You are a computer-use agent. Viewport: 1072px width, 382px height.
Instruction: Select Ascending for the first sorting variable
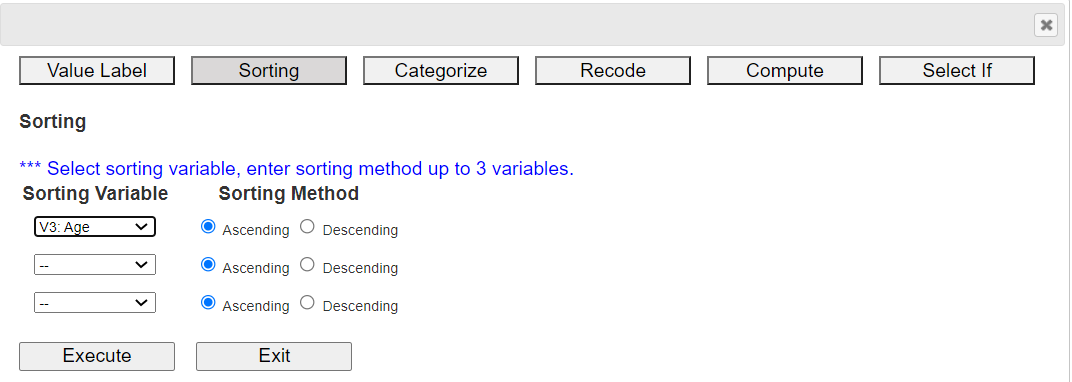point(208,227)
